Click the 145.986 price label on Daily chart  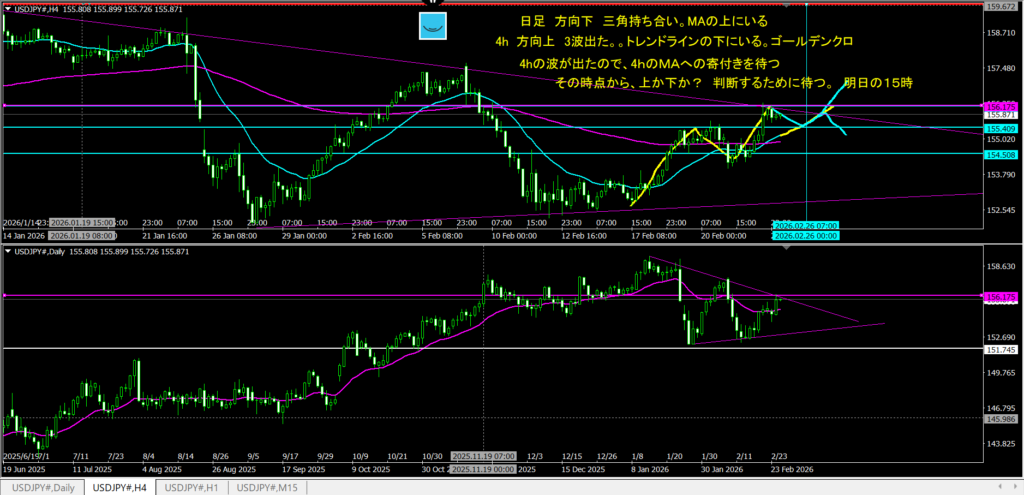[x=1002, y=419]
